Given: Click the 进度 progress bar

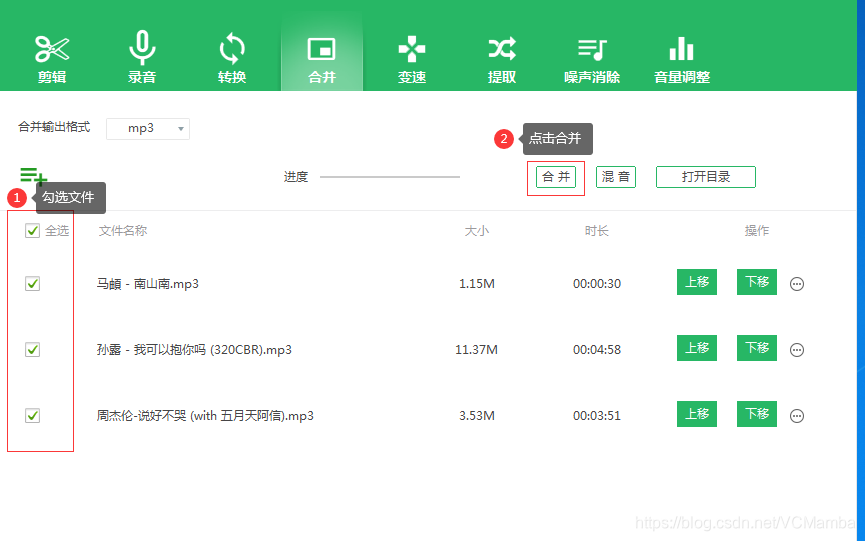Looking at the screenshot, I should pos(390,177).
